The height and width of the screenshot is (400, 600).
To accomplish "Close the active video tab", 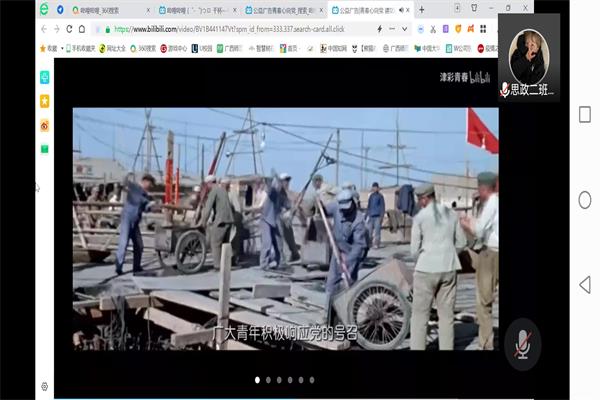I will (x=408, y=10).
